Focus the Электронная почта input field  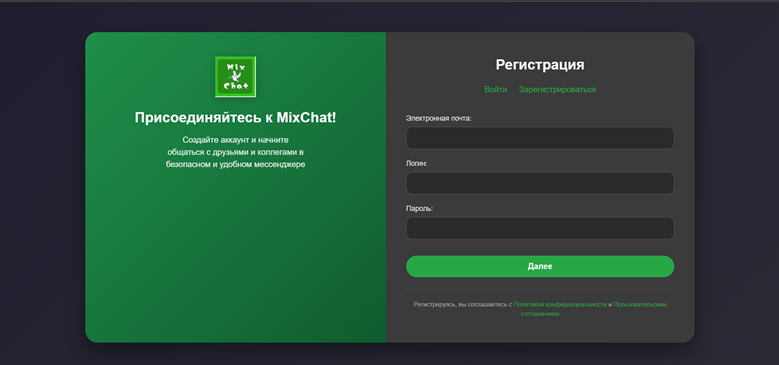tap(540, 138)
